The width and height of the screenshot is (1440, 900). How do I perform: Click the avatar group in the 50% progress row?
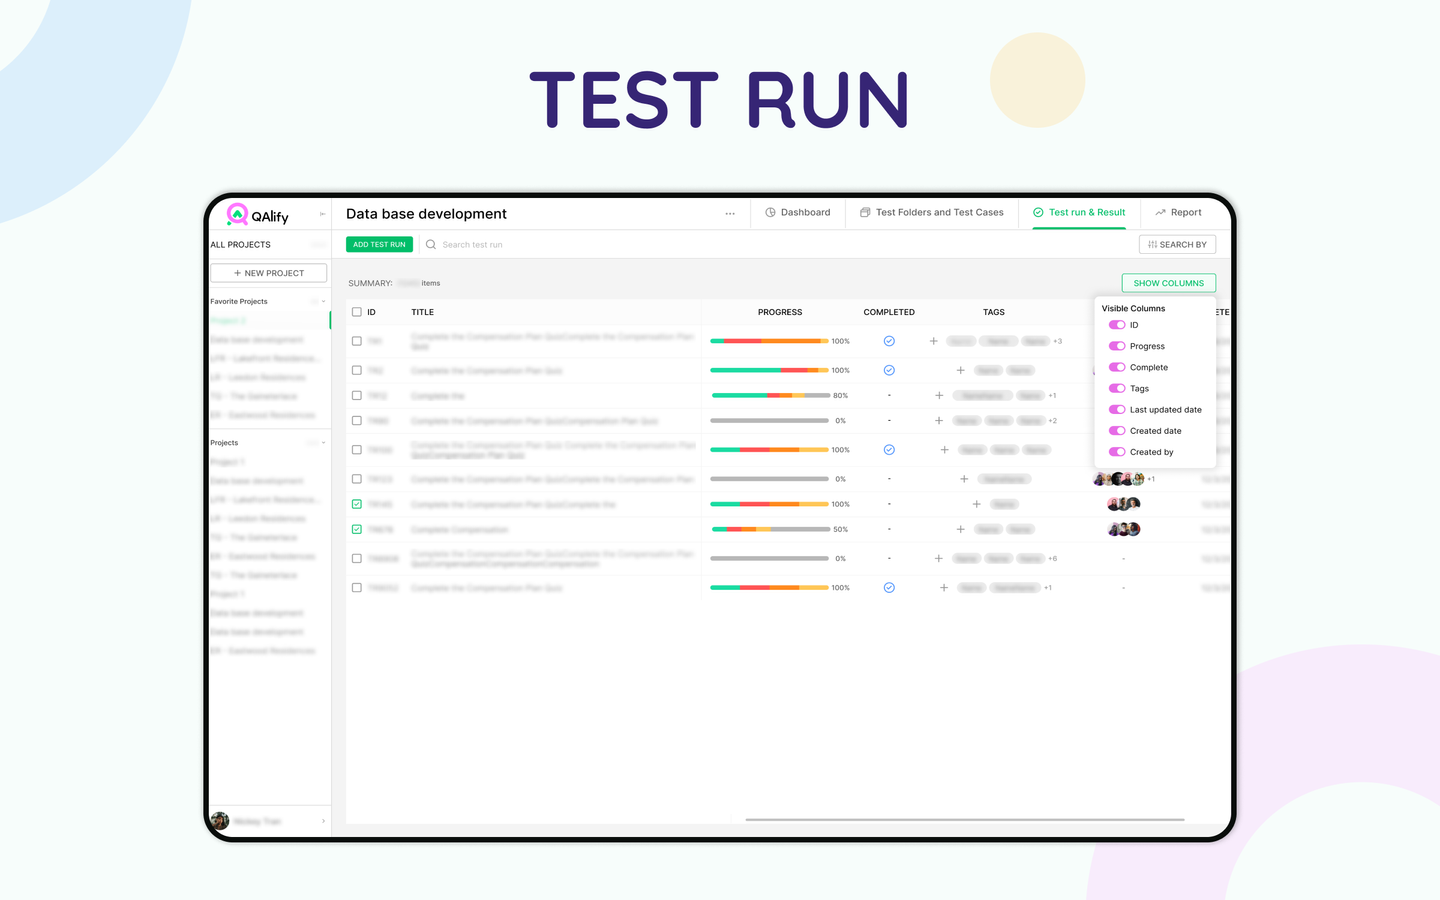click(x=1124, y=529)
